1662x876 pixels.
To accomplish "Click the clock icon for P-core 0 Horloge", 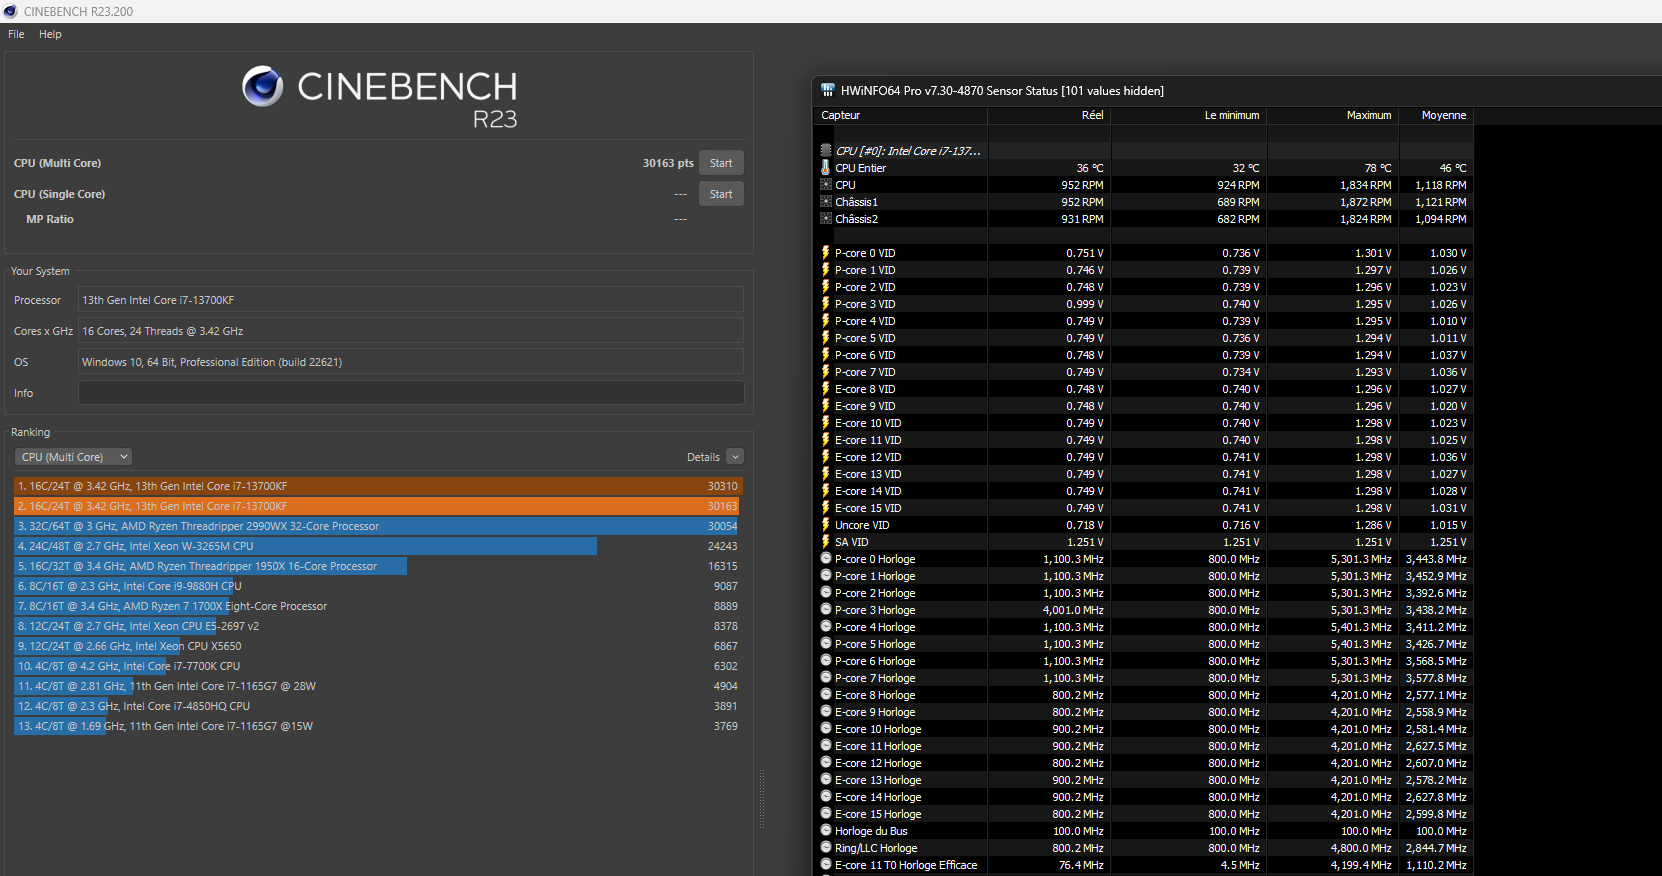I will 826,559.
